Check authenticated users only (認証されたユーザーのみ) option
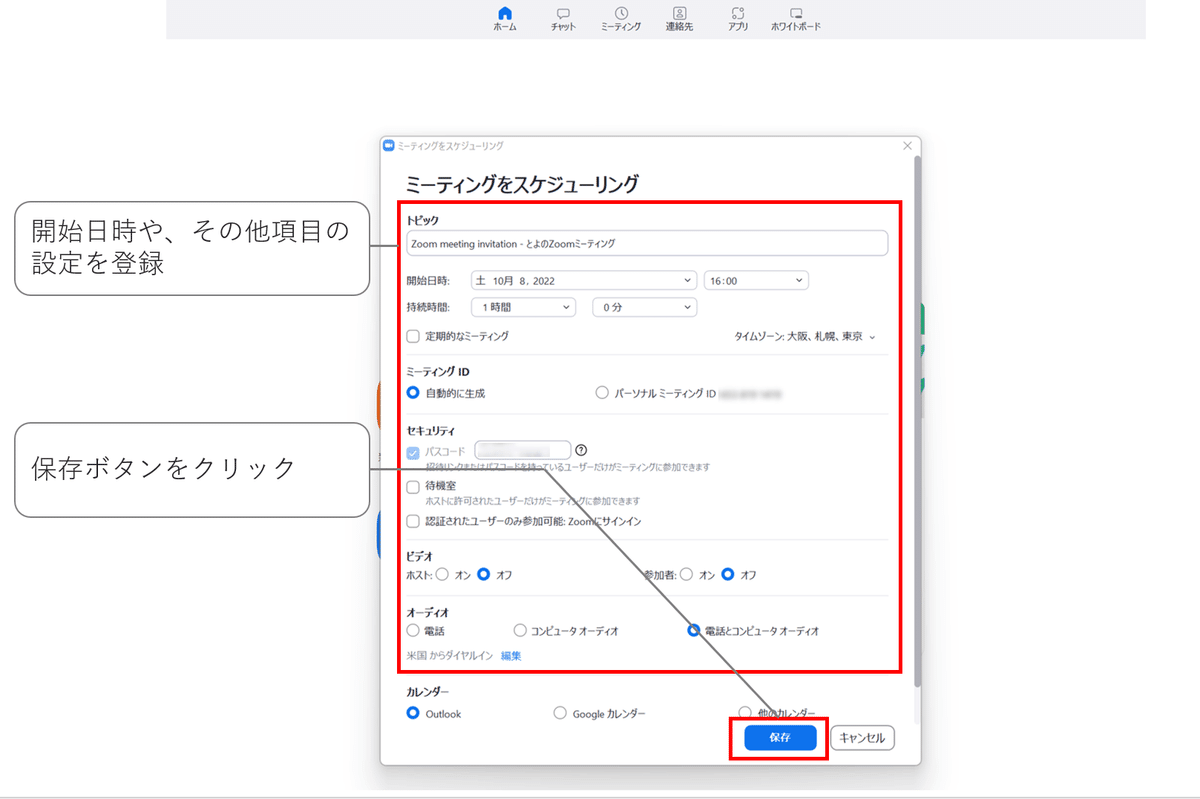The width and height of the screenshot is (1200, 799). click(413, 521)
